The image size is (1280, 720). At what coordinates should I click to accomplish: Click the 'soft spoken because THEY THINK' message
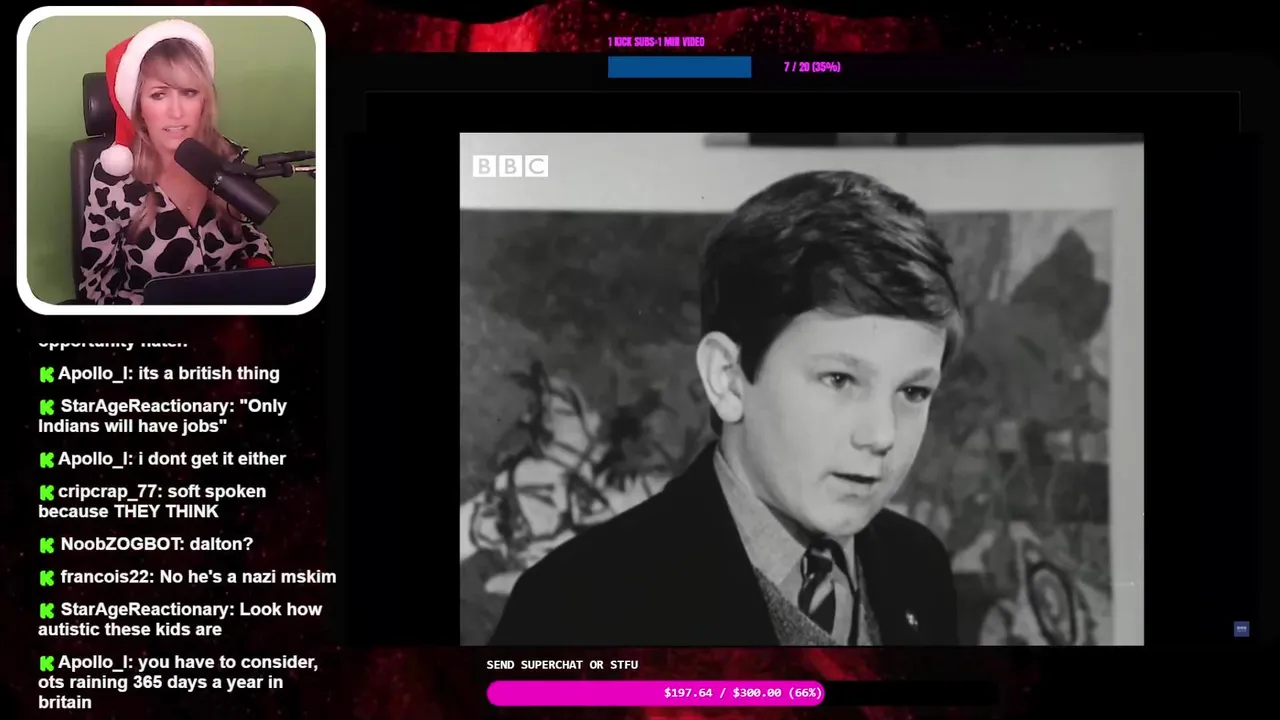click(x=152, y=501)
